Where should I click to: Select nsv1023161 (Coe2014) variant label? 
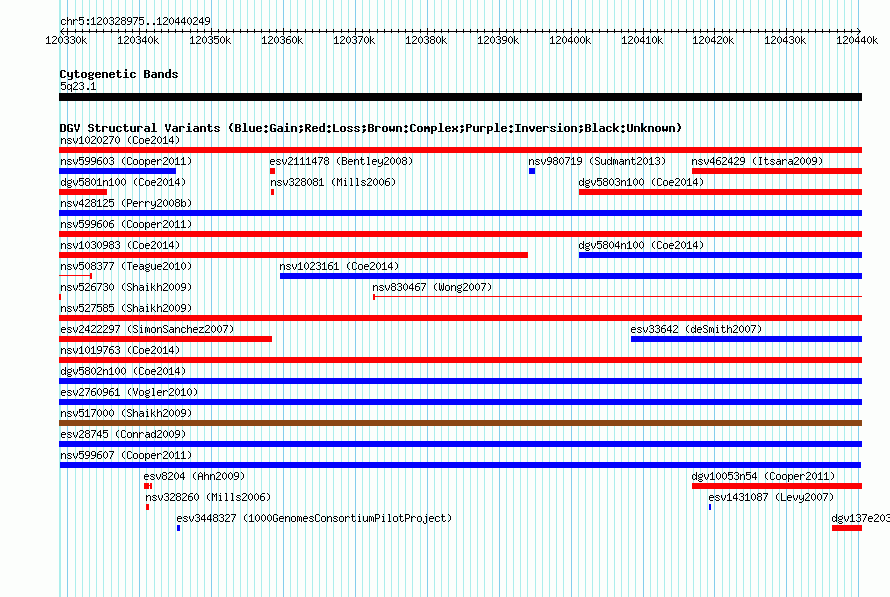339,266
